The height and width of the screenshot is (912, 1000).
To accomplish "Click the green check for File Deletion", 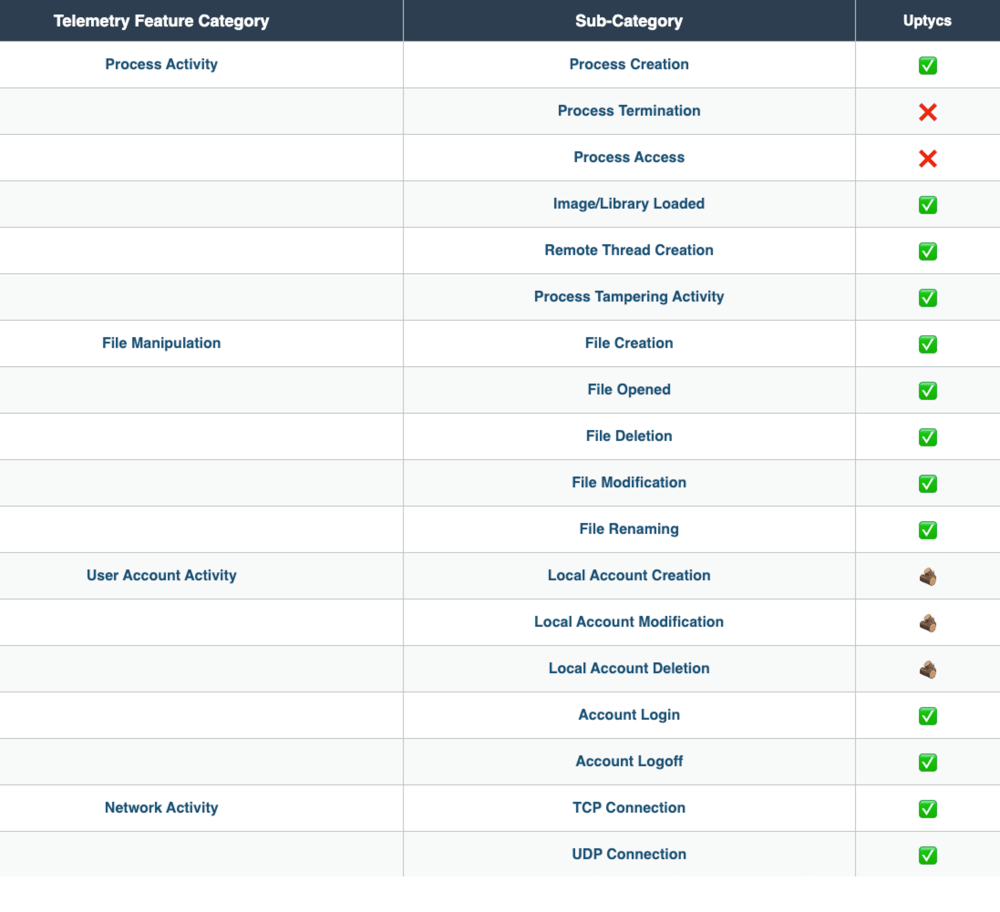I will tap(927, 437).
